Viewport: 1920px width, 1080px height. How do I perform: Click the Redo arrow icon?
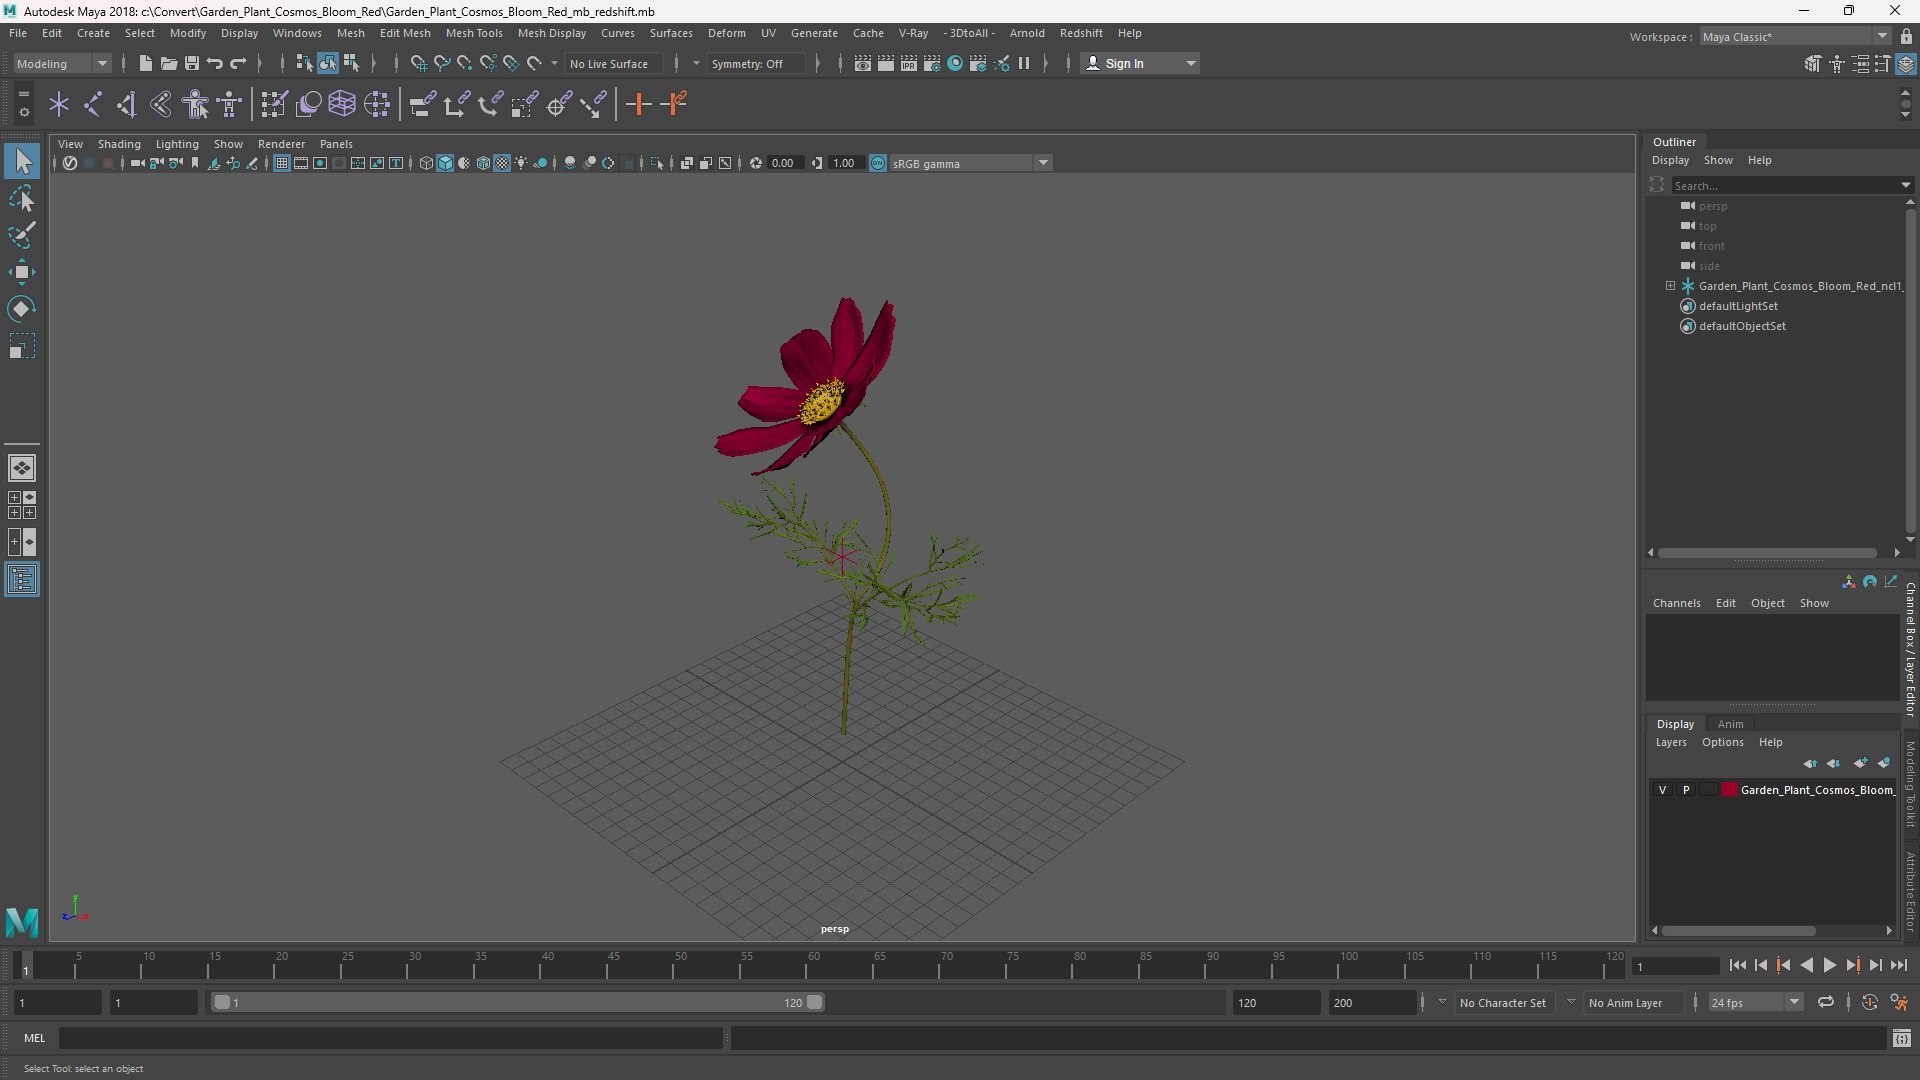[x=238, y=63]
